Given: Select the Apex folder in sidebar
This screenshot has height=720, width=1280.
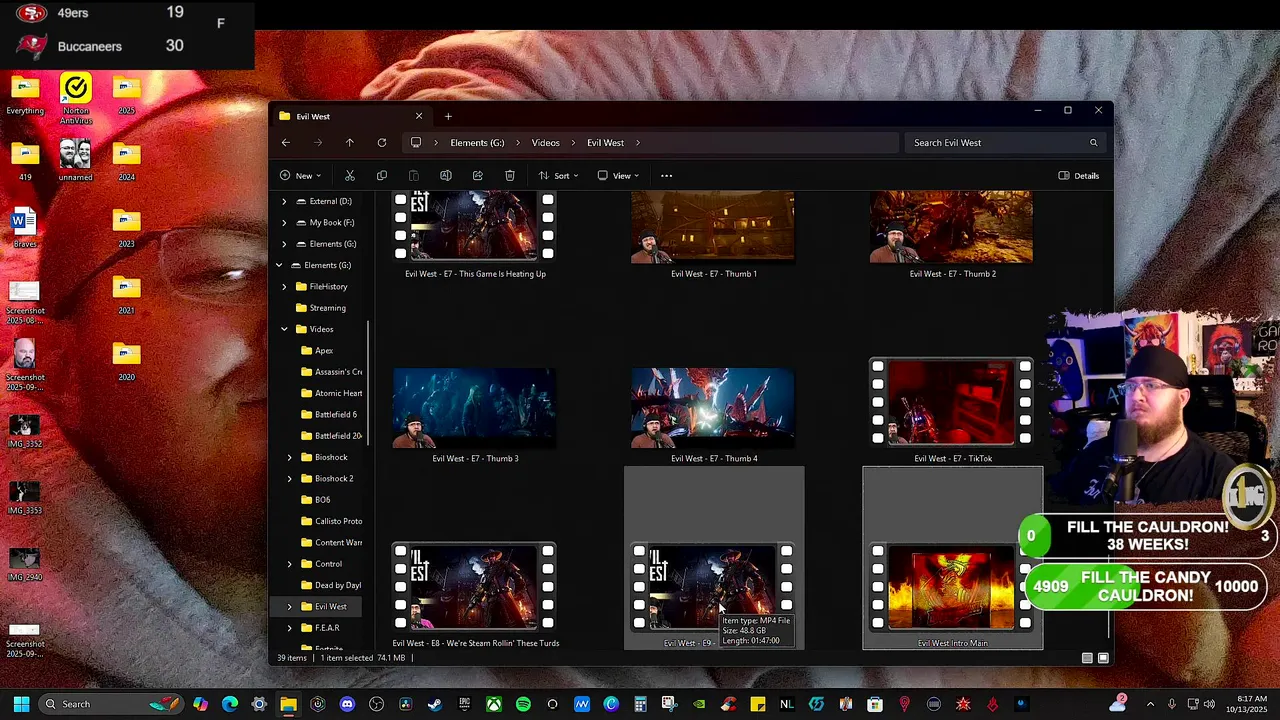Looking at the screenshot, I should [324, 351].
